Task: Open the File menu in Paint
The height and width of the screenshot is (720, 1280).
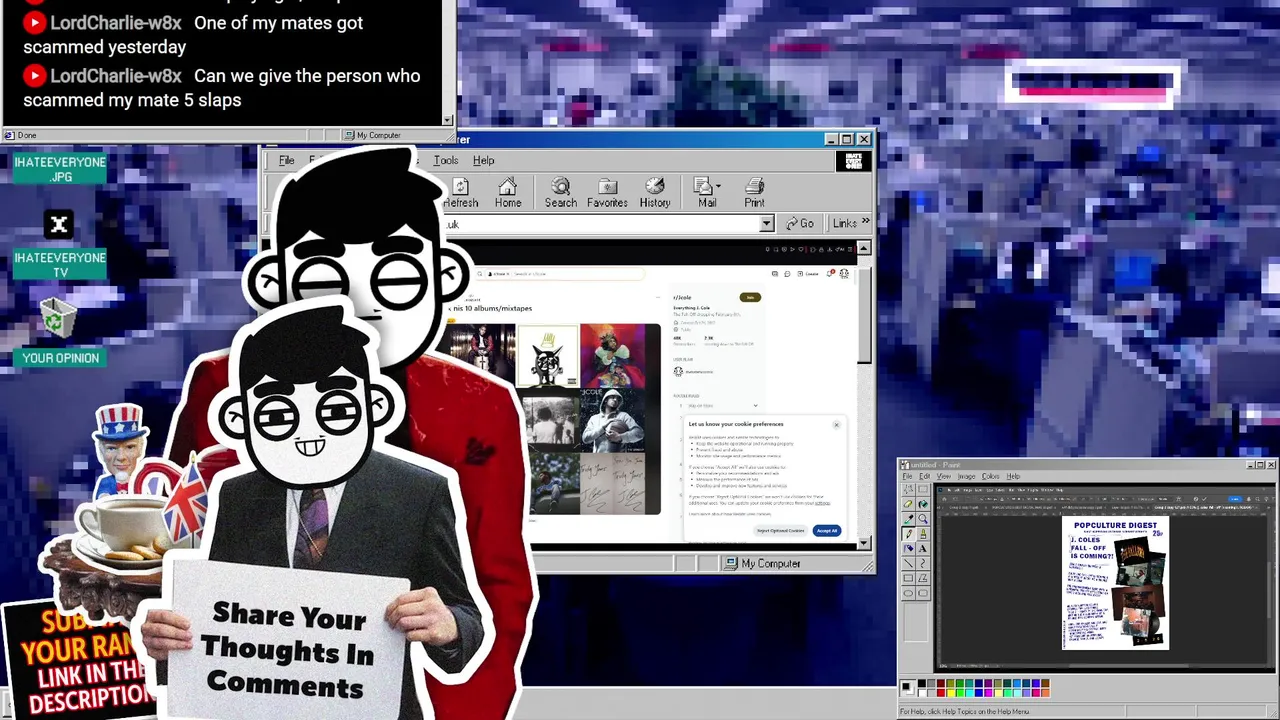Action: 907,476
